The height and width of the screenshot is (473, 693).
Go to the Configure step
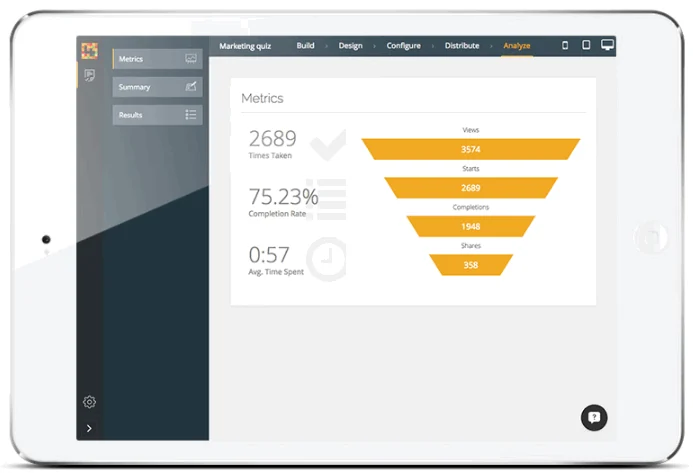(x=404, y=46)
